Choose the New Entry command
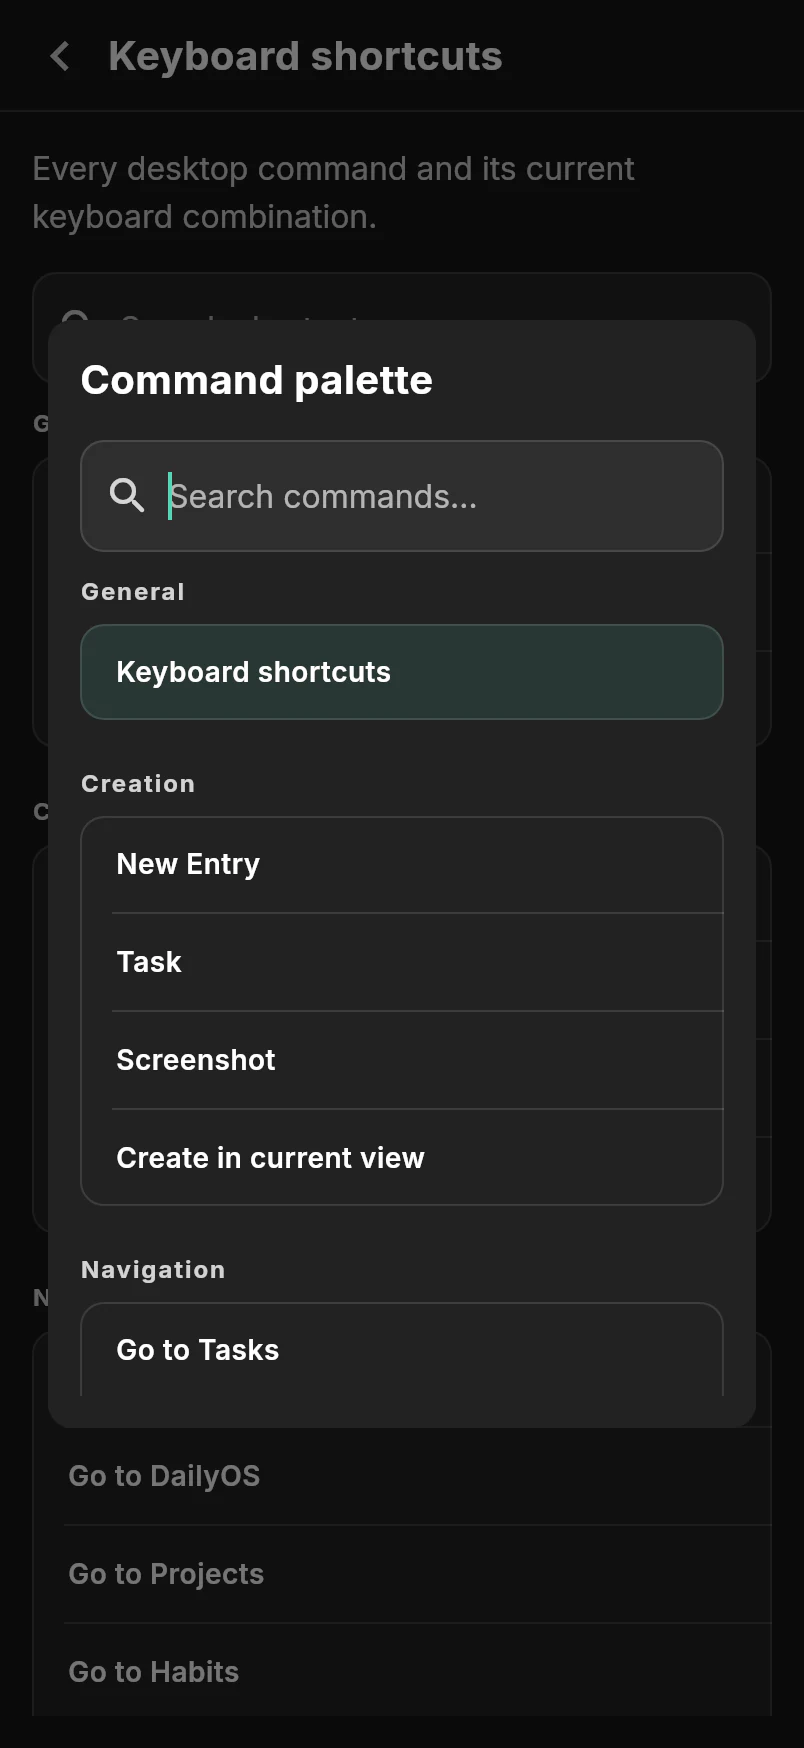 [x=402, y=865]
